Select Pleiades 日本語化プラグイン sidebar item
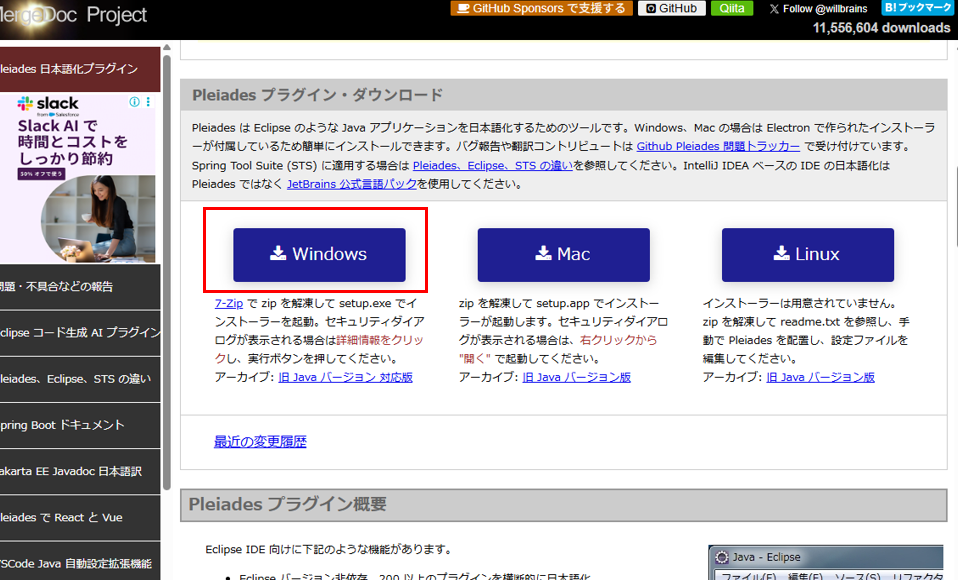 (80, 69)
